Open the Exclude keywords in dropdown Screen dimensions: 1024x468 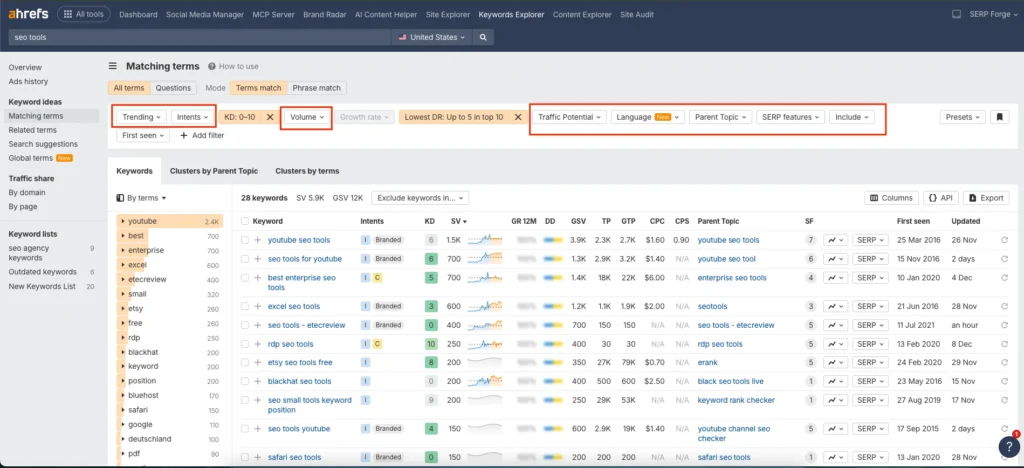[419, 198]
